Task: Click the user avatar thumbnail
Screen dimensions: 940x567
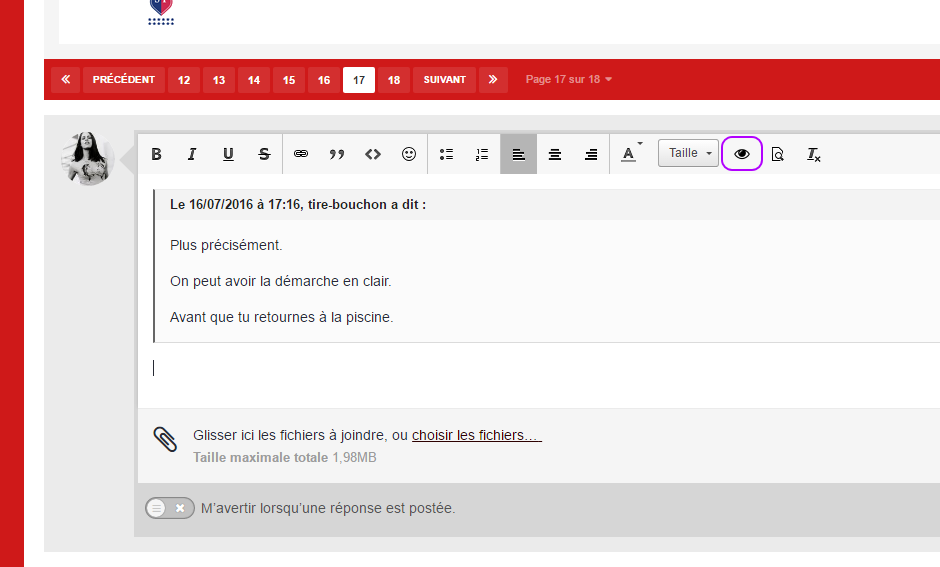Action: (88, 158)
